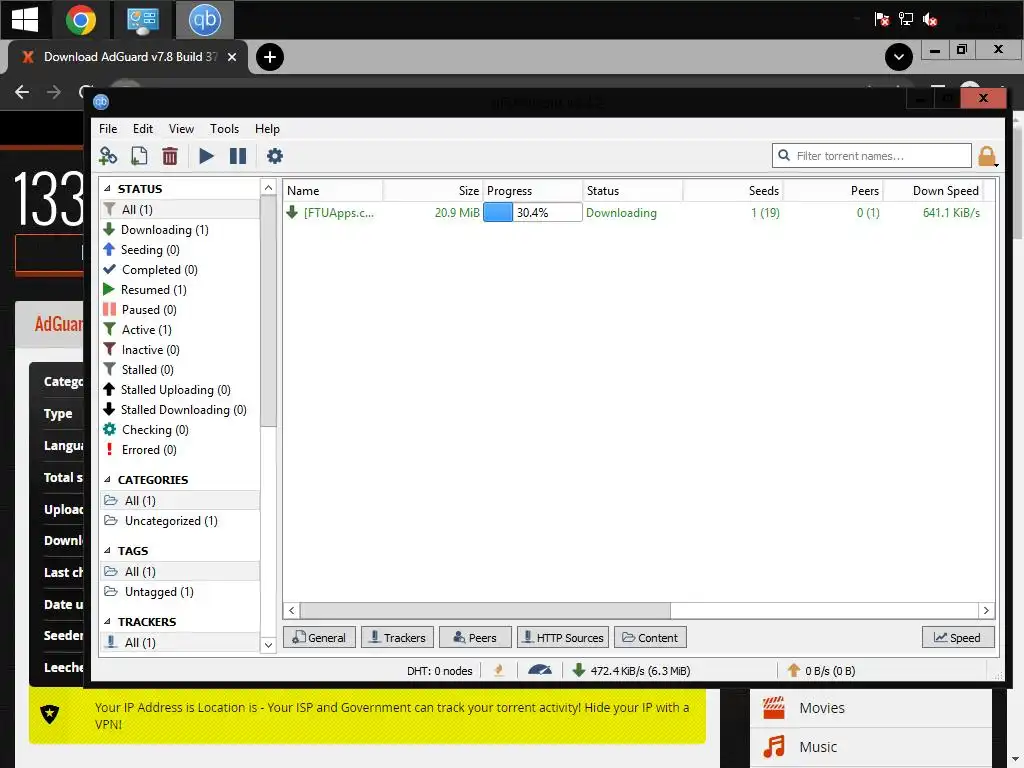Click the qBittorrent title bar logo icon
This screenshot has width=1024, height=768.
101,102
